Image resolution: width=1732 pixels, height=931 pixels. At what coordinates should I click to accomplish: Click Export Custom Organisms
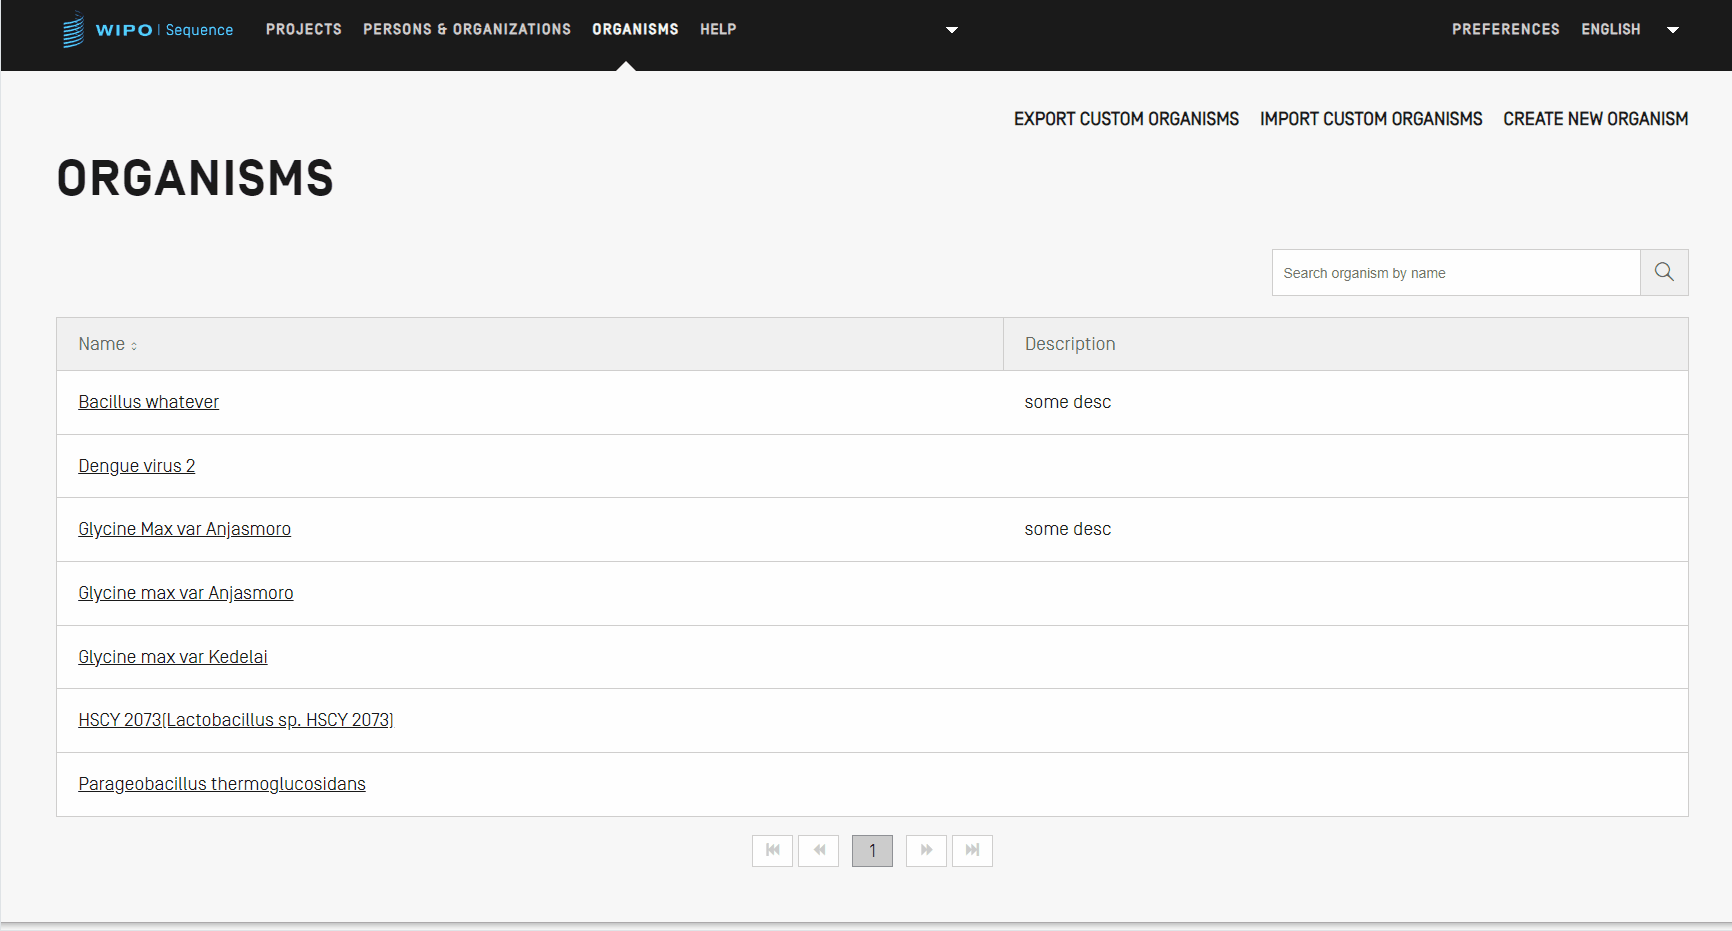click(x=1126, y=119)
